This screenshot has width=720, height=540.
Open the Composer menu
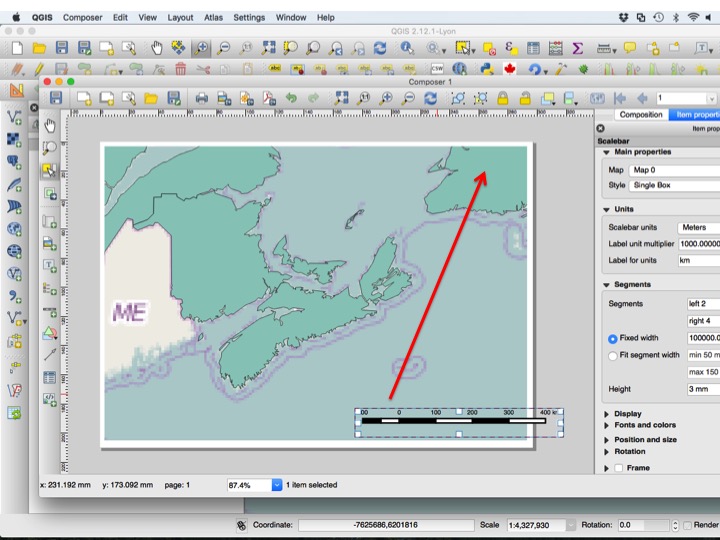tap(83, 17)
